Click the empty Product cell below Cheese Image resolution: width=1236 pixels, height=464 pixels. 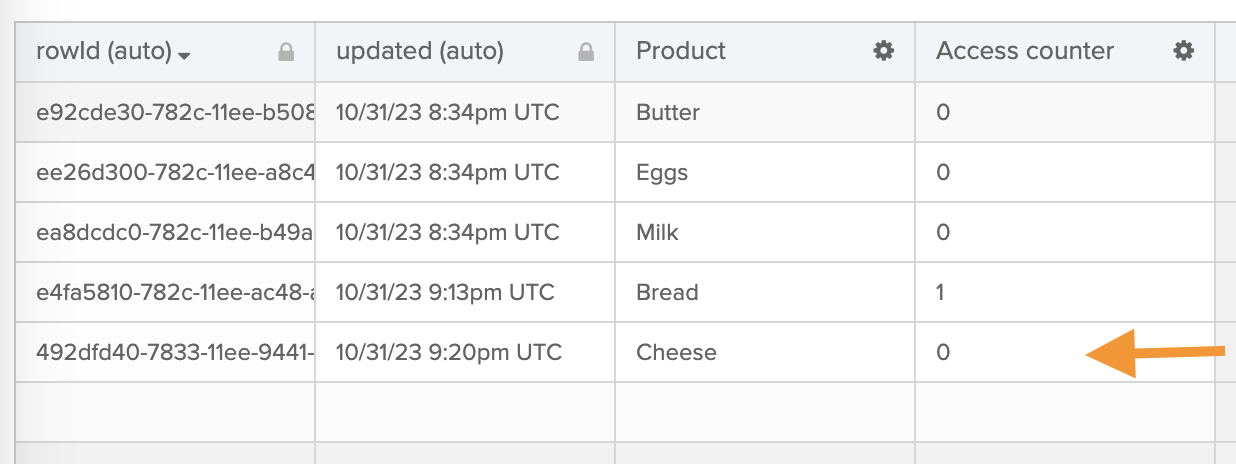(x=764, y=411)
